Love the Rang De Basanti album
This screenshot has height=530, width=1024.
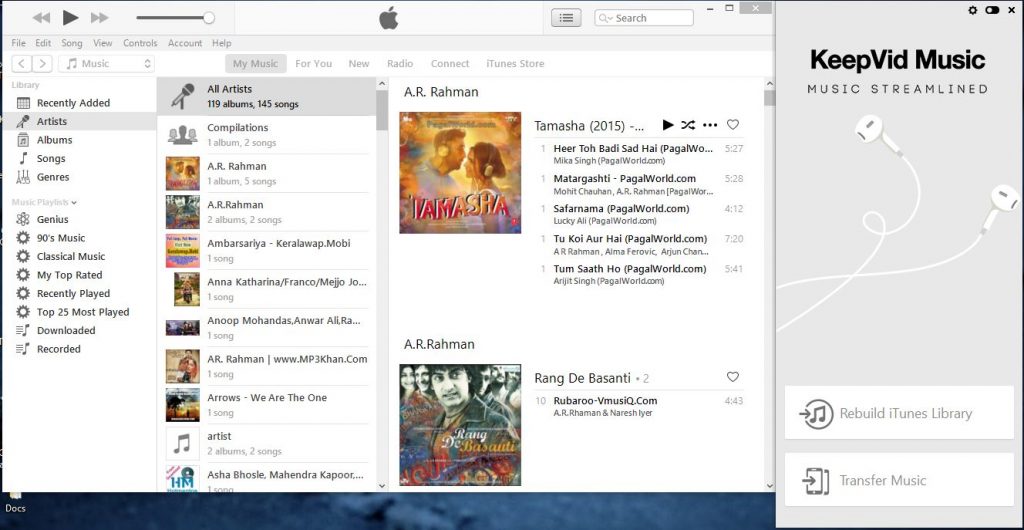(x=733, y=377)
